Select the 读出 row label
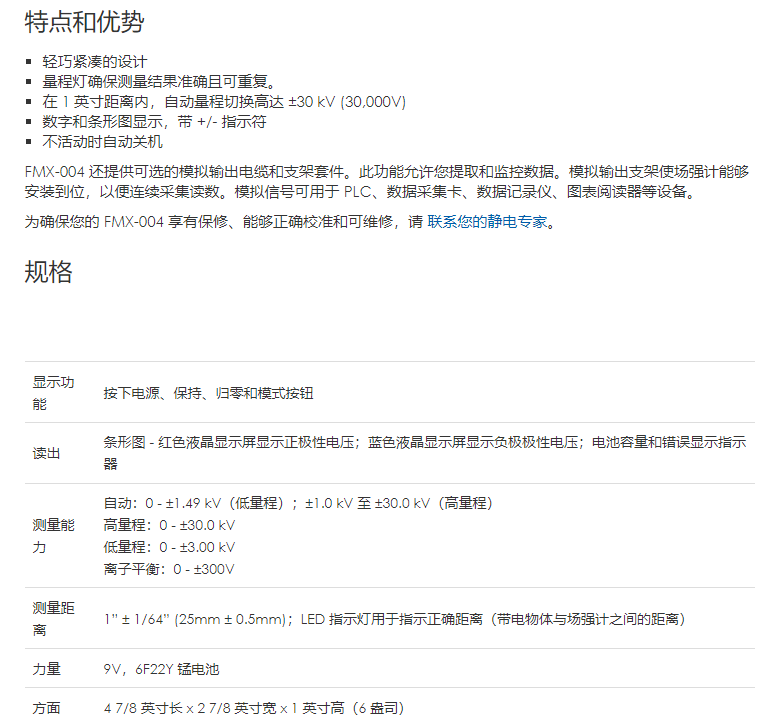Viewport: 776px width, 724px height. (47, 453)
